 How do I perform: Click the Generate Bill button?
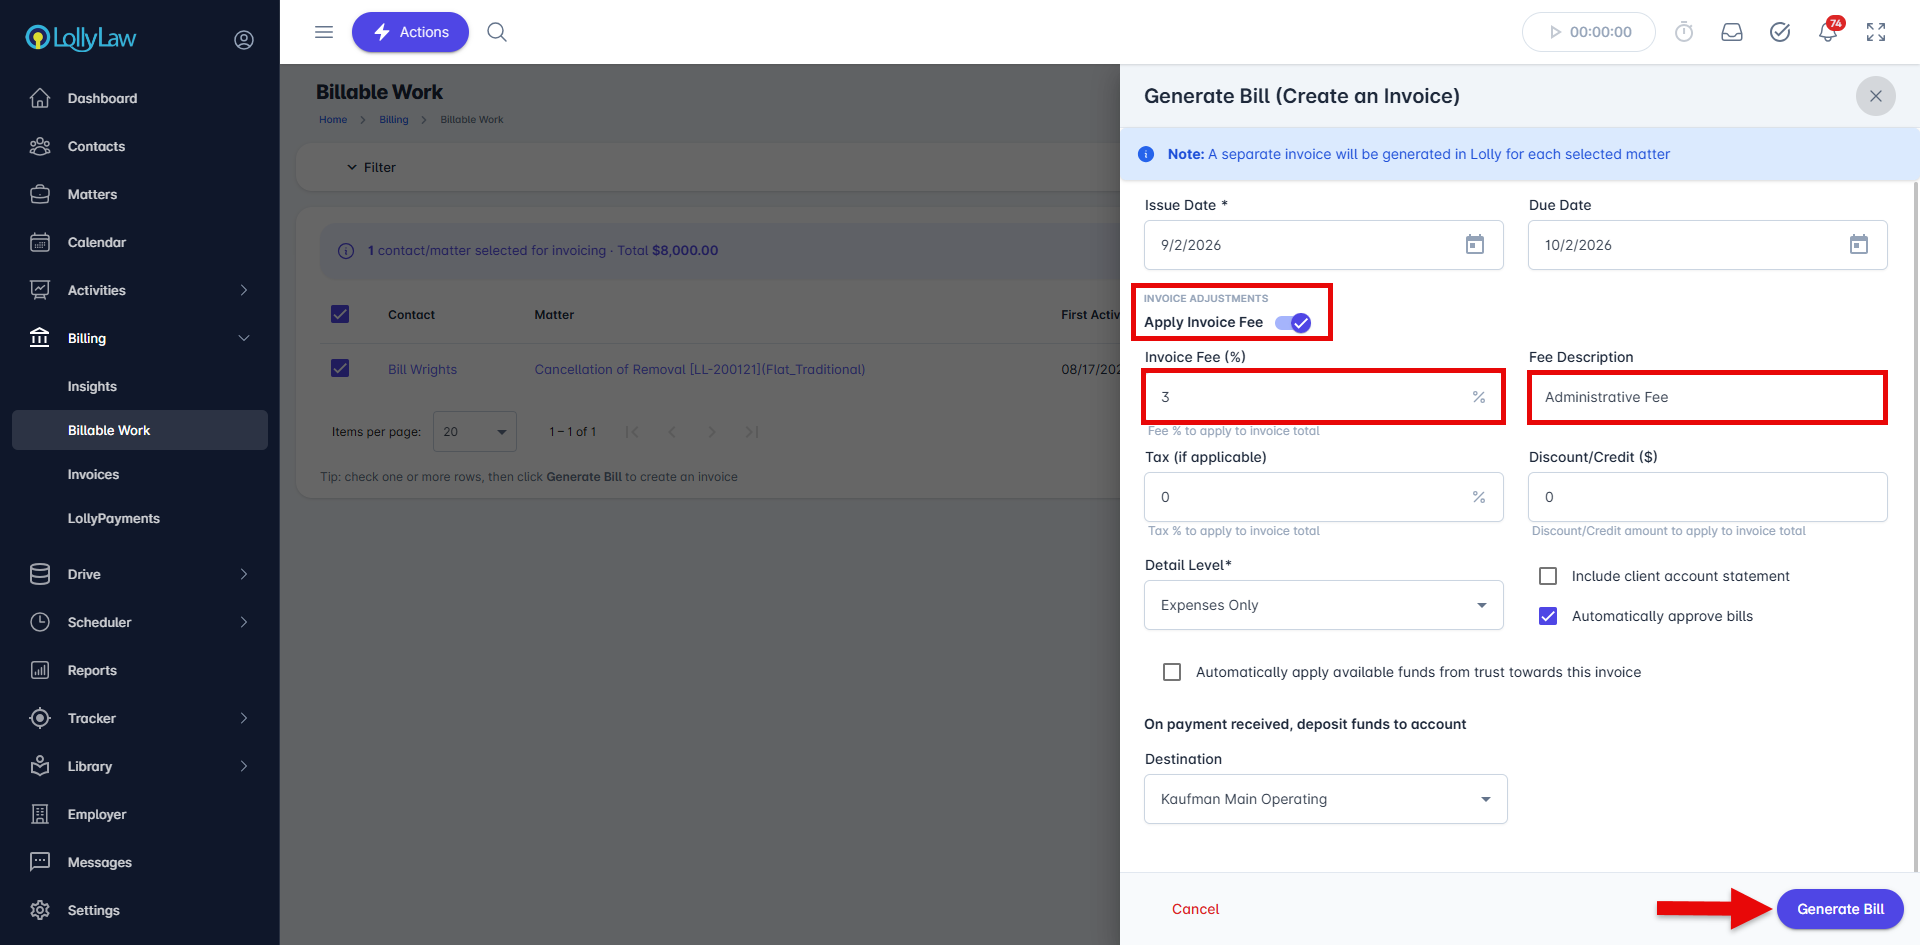(x=1840, y=909)
